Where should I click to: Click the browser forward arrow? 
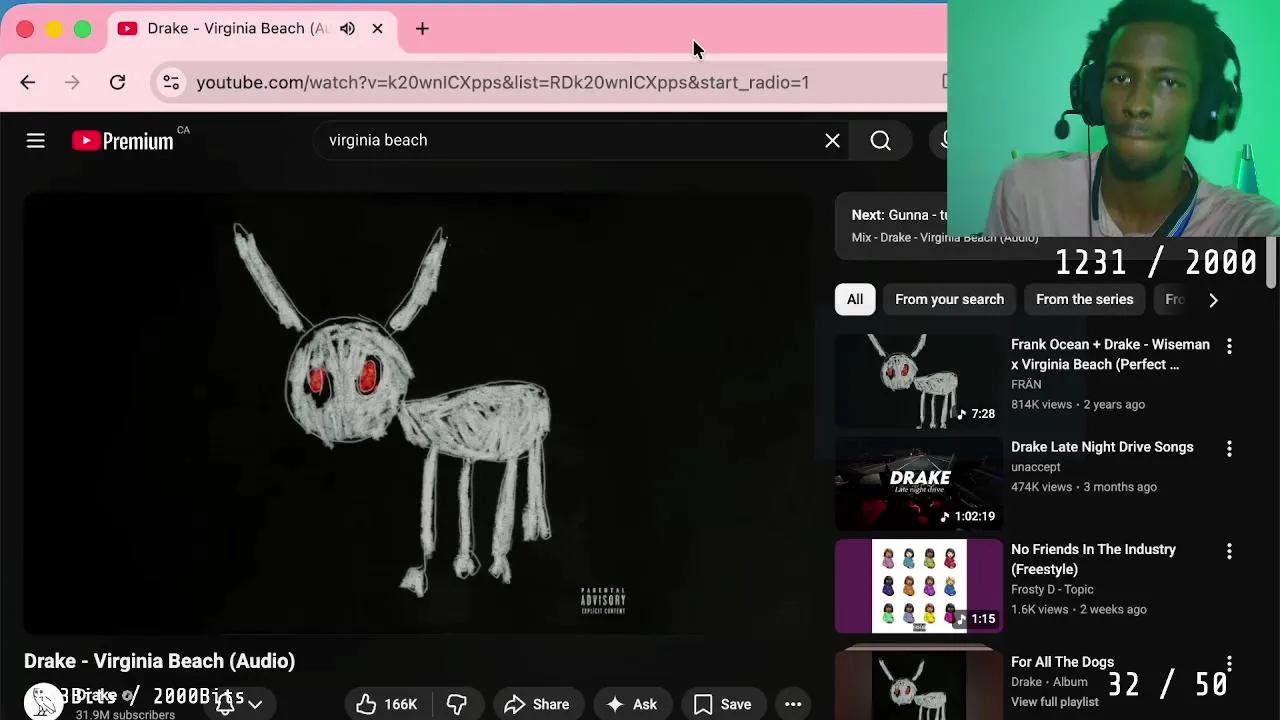click(72, 82)
